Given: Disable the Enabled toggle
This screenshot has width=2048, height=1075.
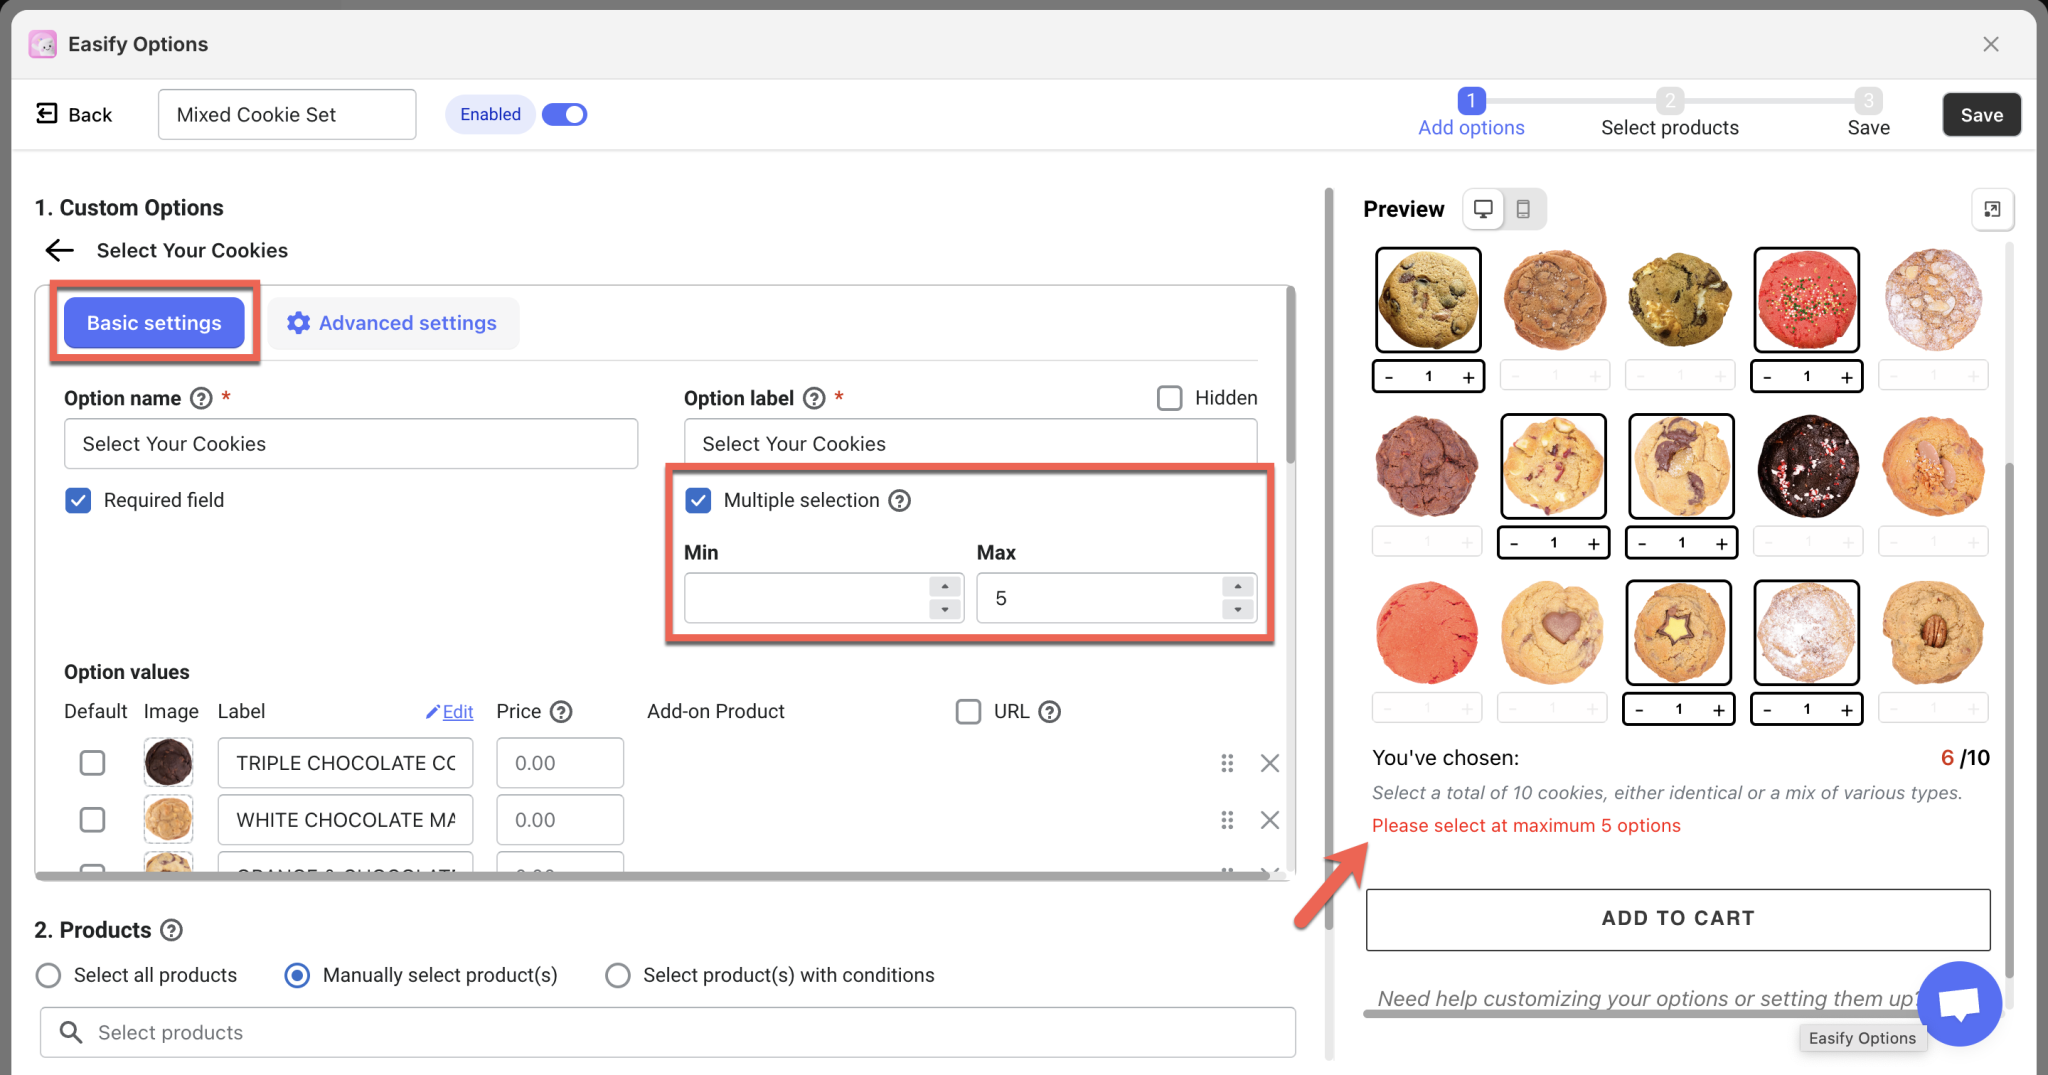Looking at the screenshot, I should click(565, 114).
